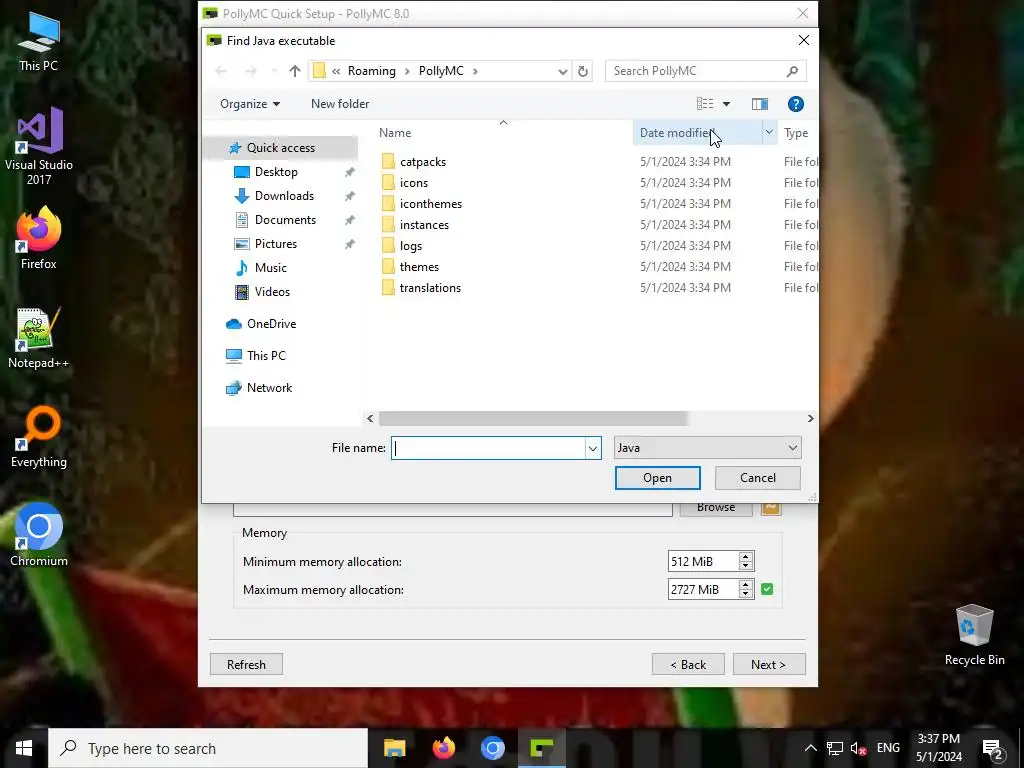The width and height of the screenshot is (1024, 768).
Task: Click the green maximum memory check indicator
Action: (767, 589)
